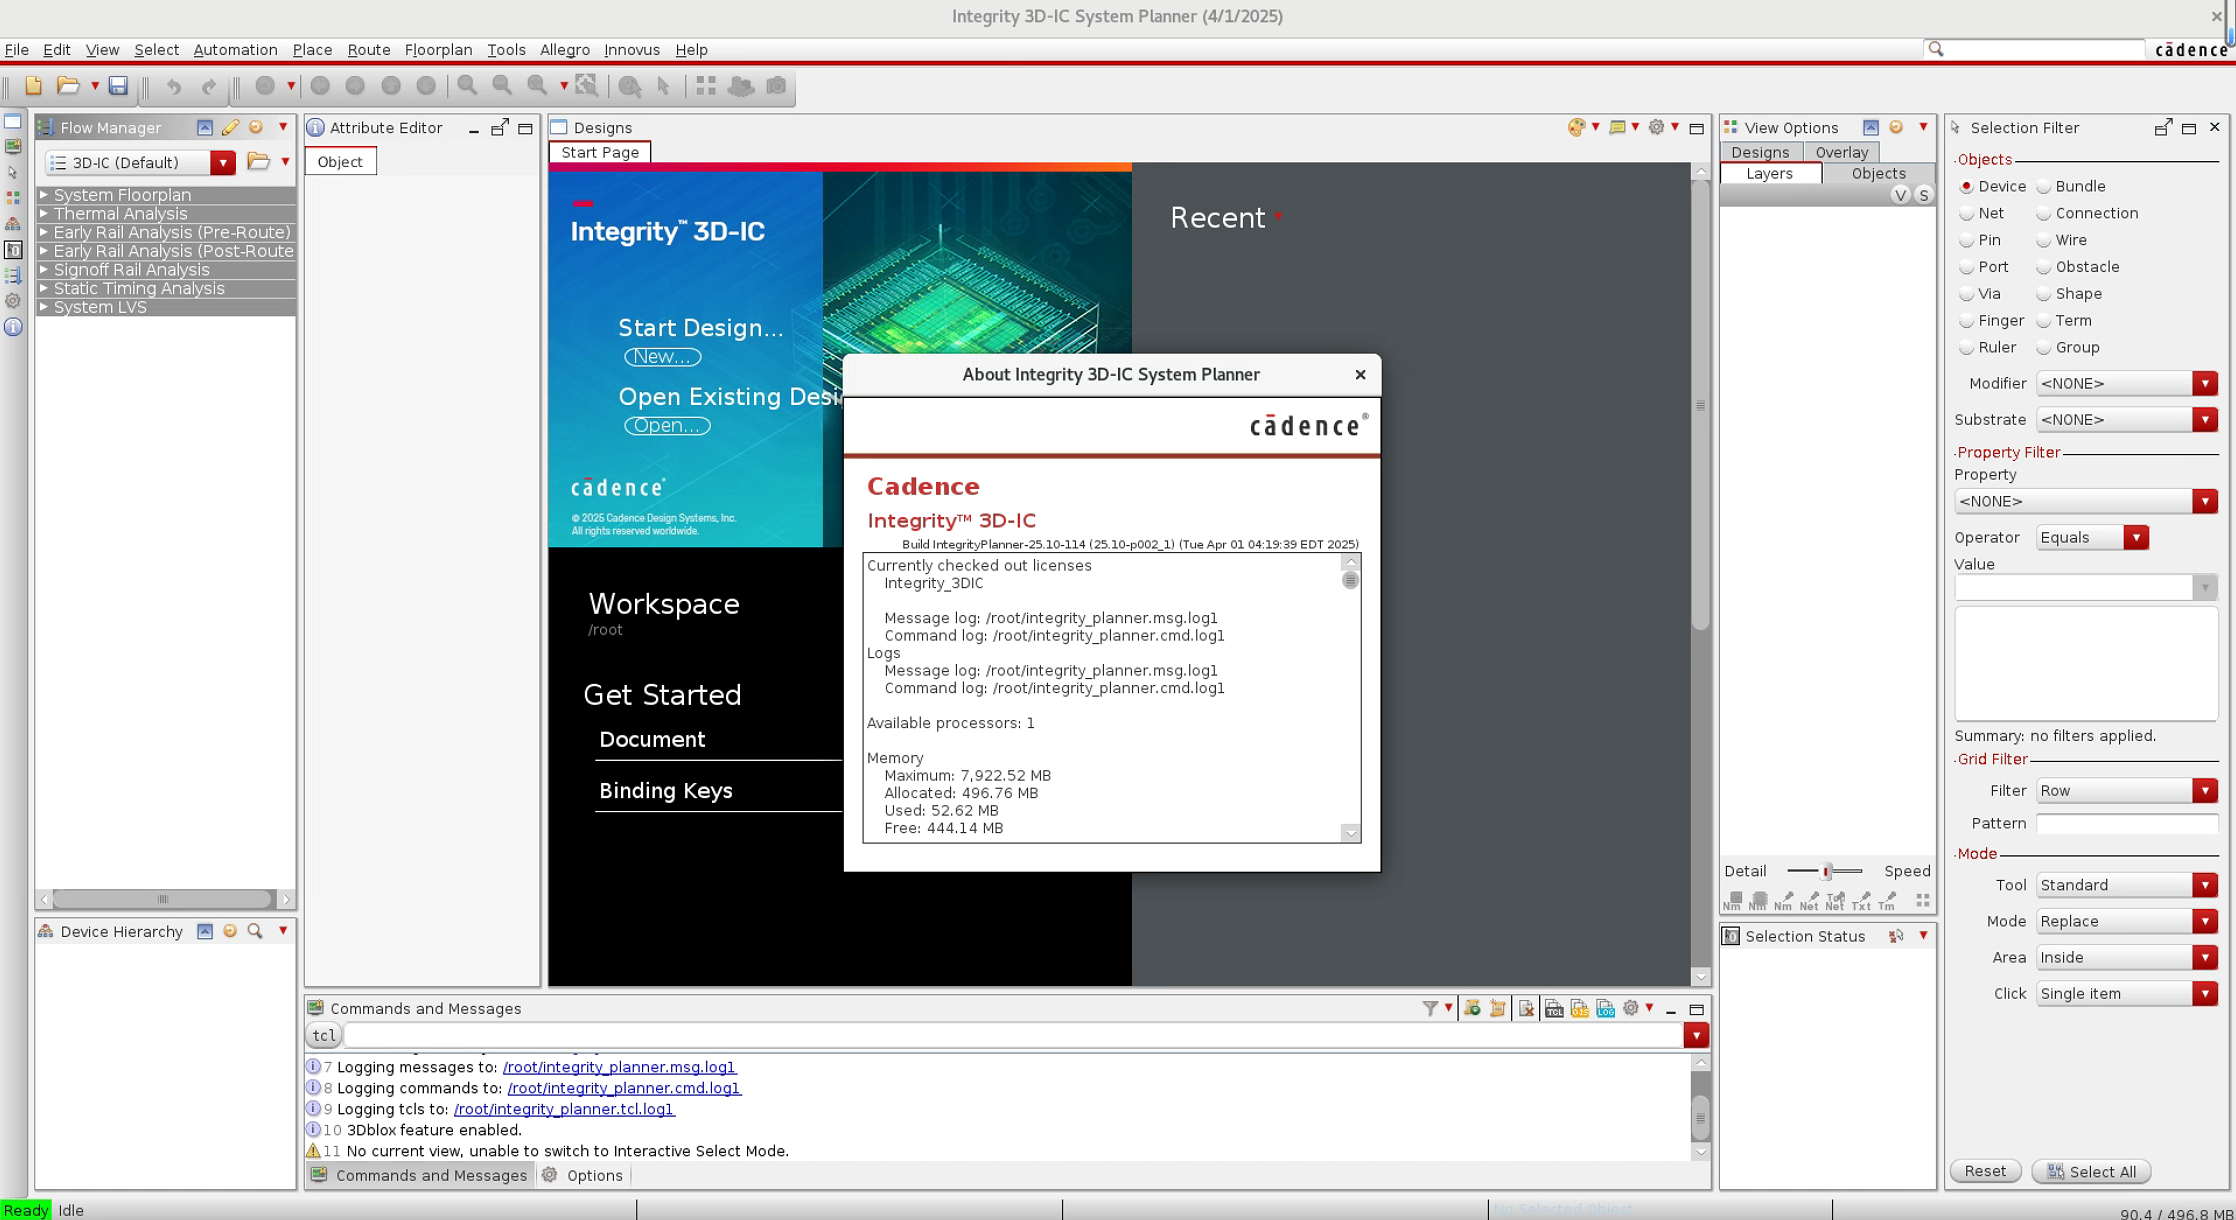Click the info icon on left sidebar
This screenshot has height=1220, width=2236.
[13, 327]
